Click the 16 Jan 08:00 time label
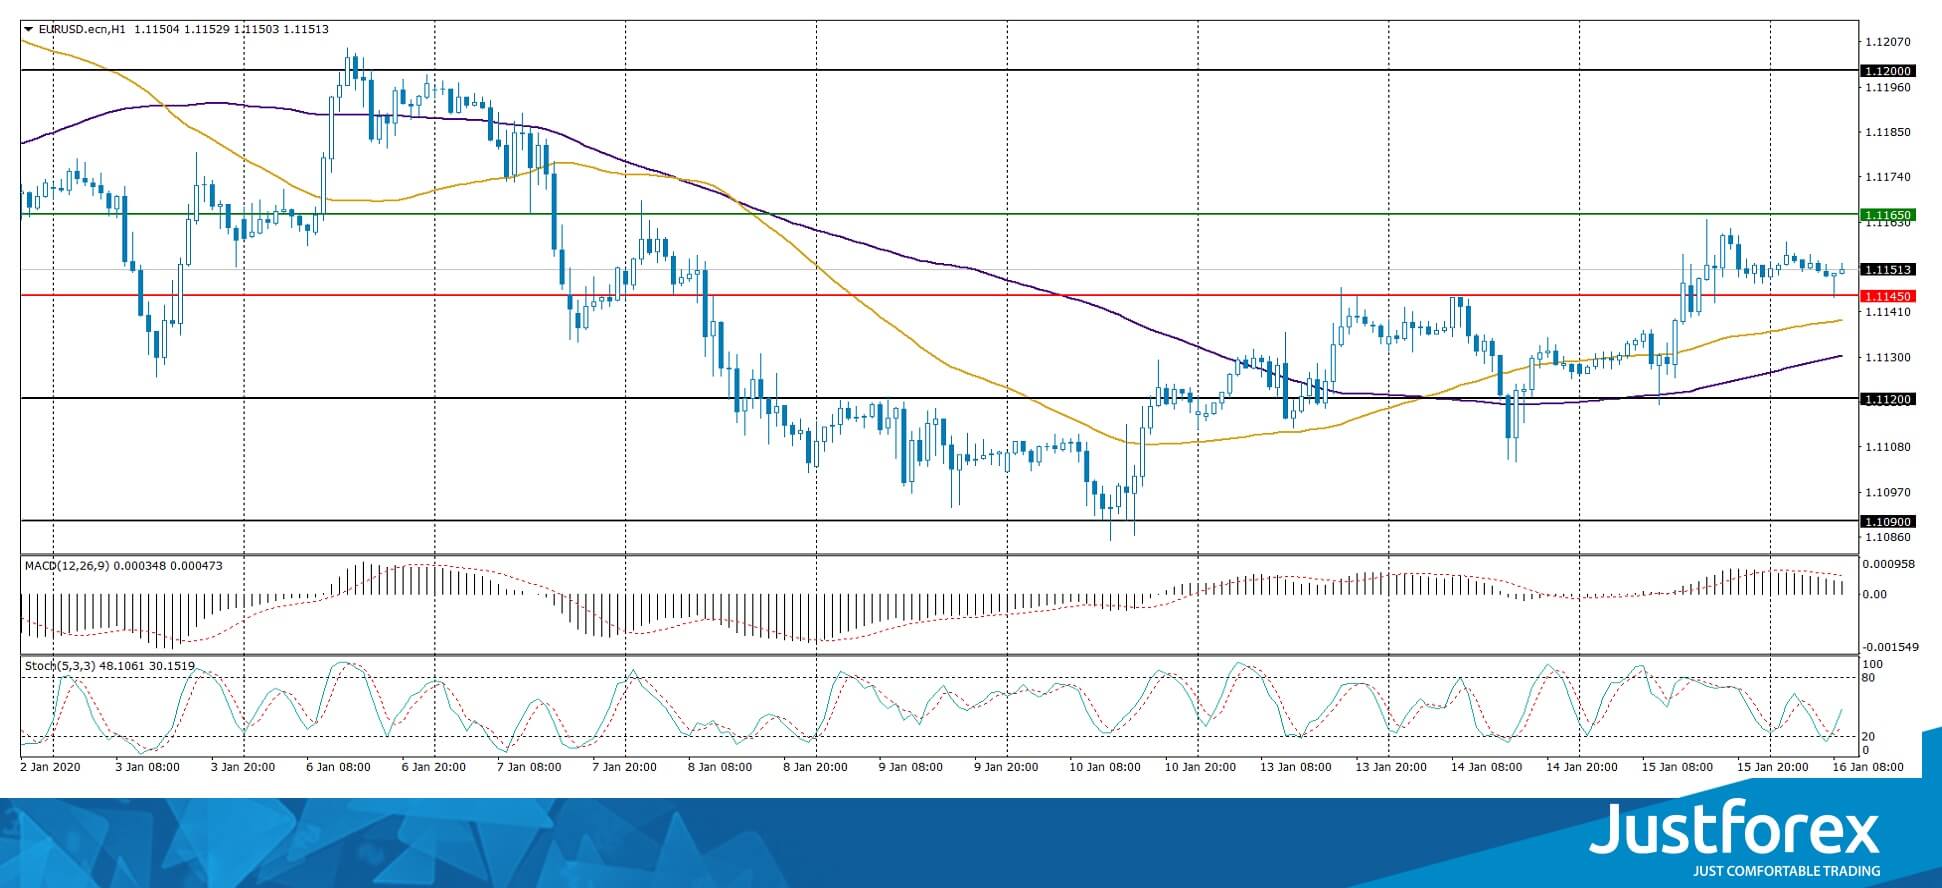 click(x=1868, y=768)
